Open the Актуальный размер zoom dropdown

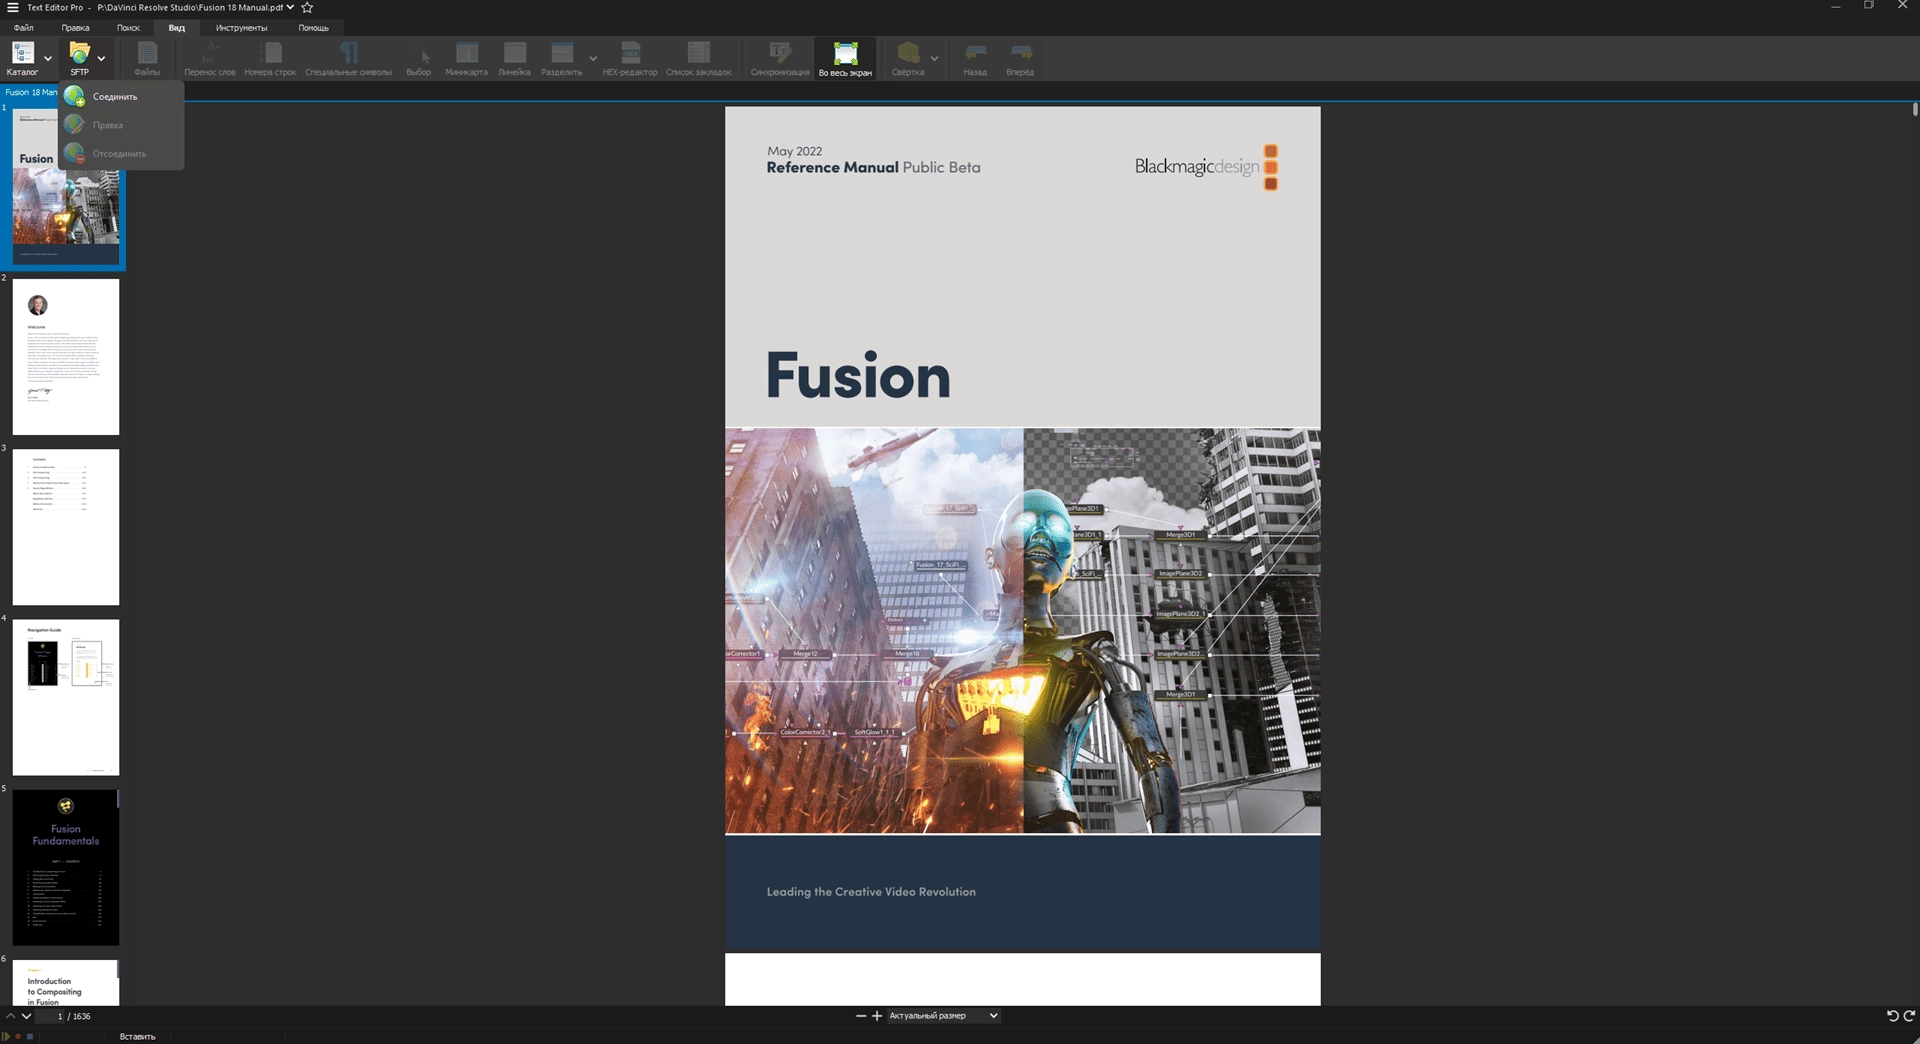coord(943,1016)
